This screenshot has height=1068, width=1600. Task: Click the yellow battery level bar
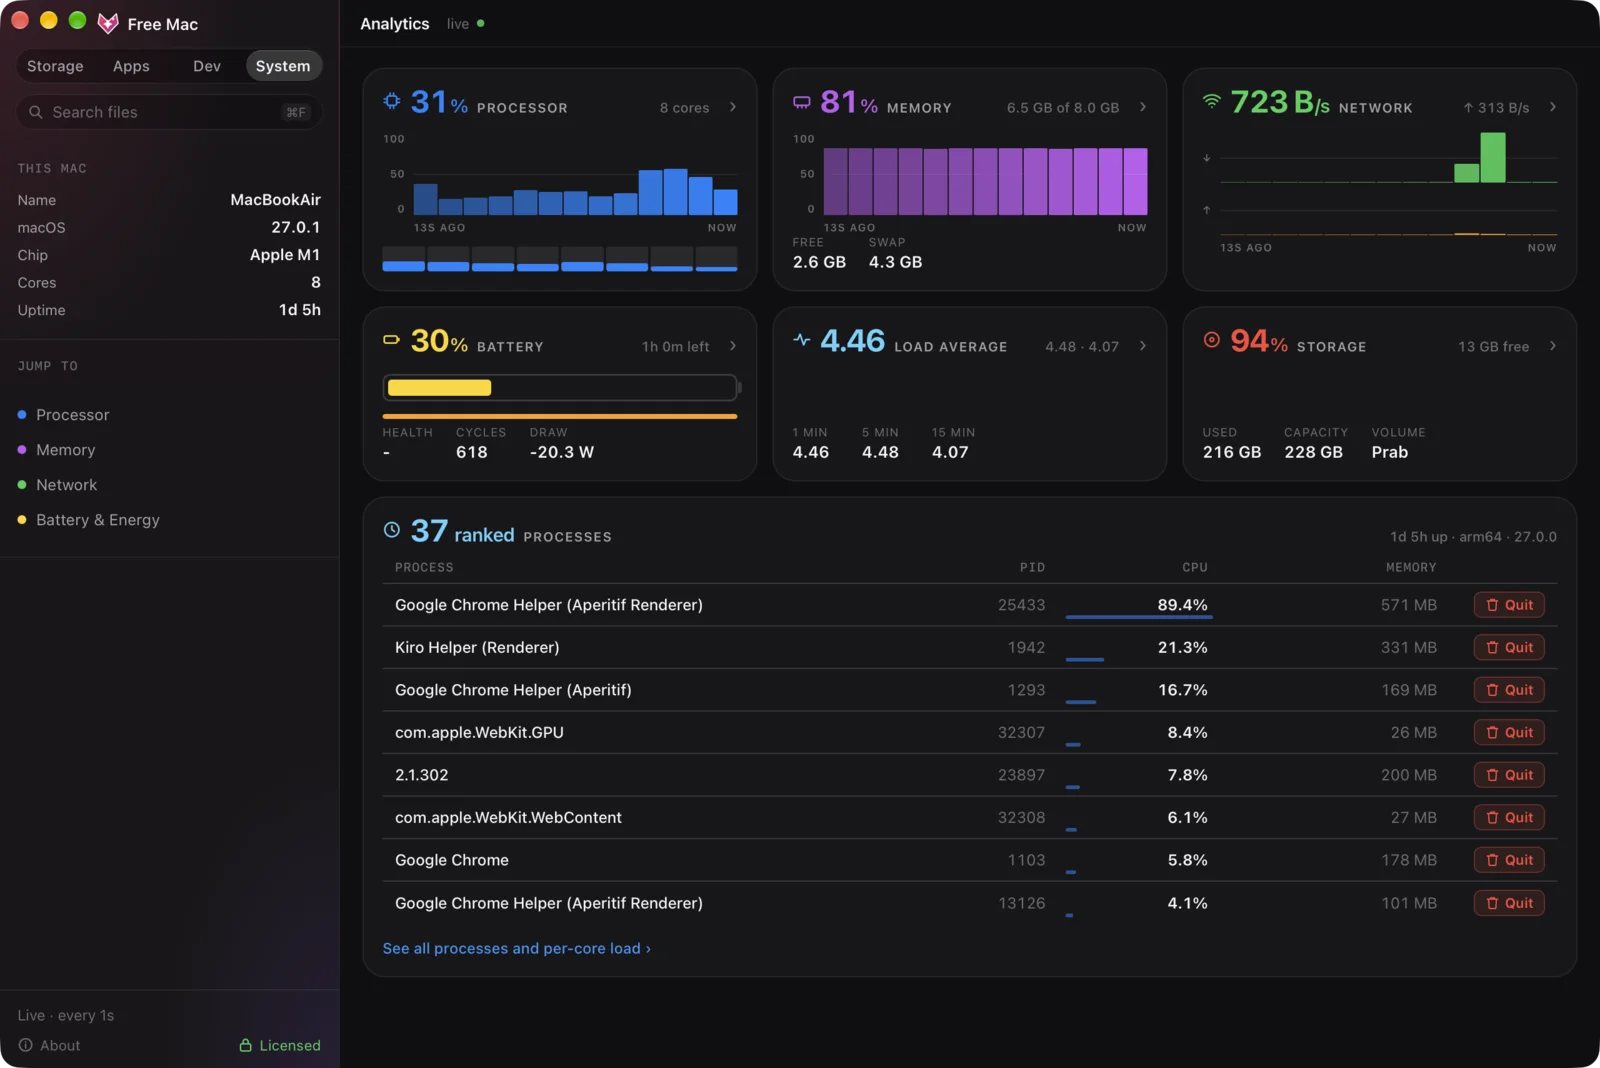coord(439,388)
